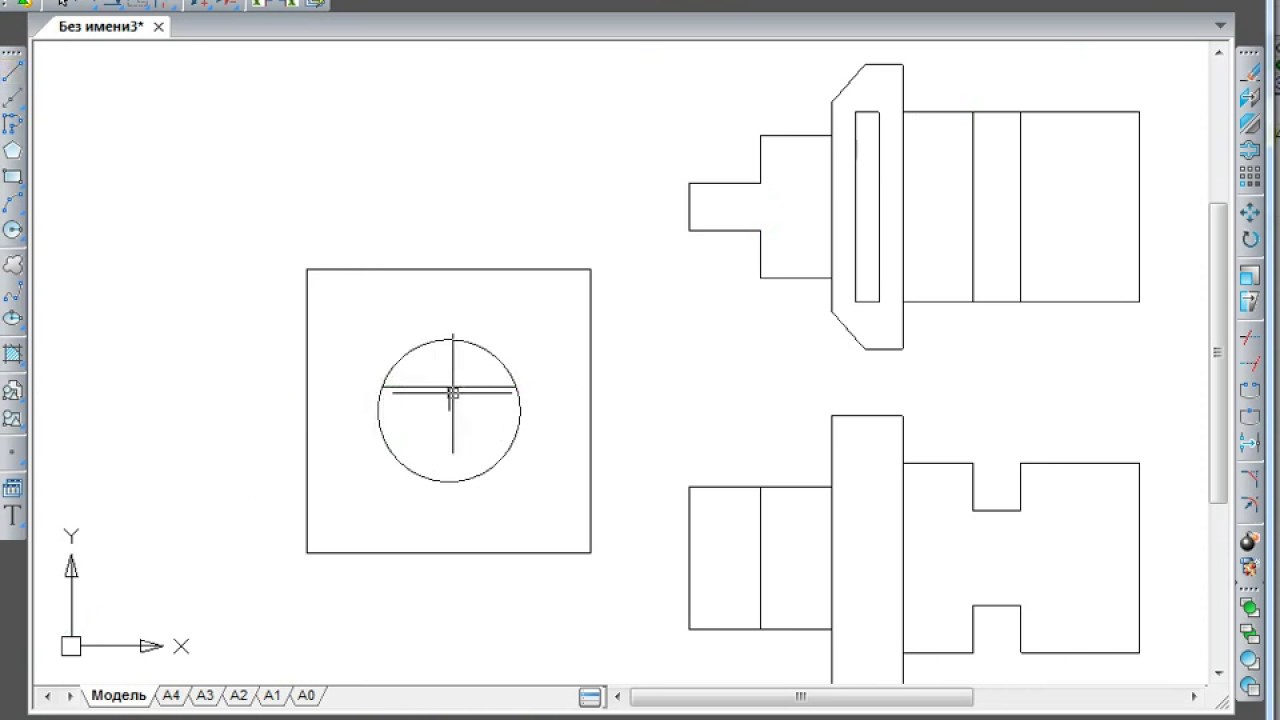Click the horizontal scrollbar left arrow
1280x720 pixels.
pyautogui.click(x=617, y=696)
